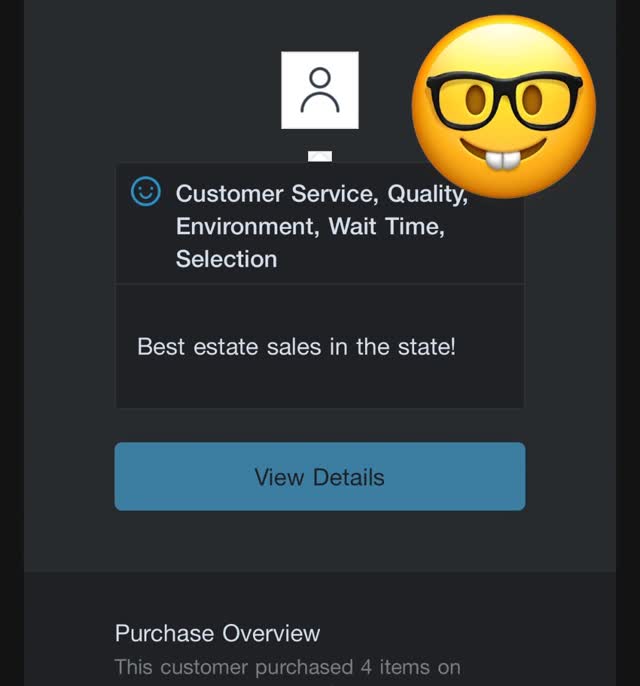Tap the nerd face emoji sticker

(x=504, y=106)
